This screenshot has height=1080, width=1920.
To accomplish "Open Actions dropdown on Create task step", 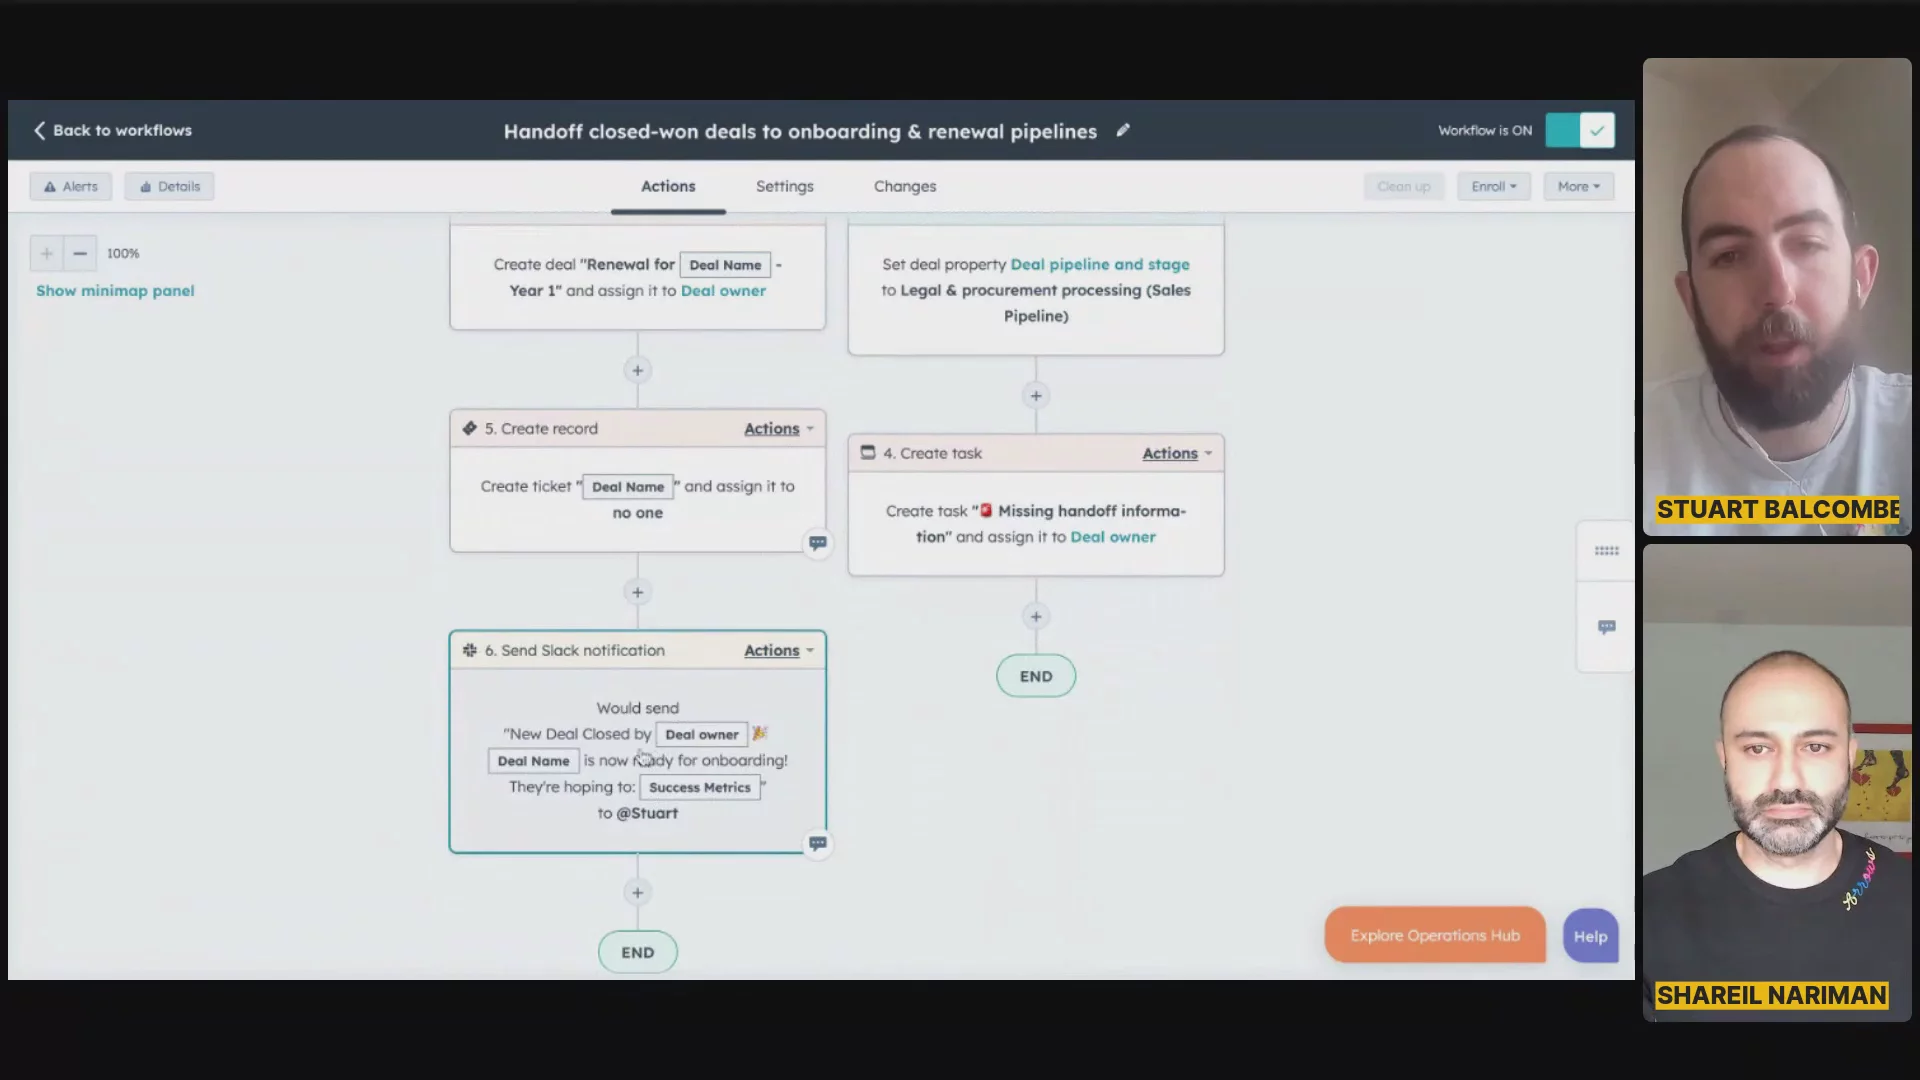I will point(1177,454).
